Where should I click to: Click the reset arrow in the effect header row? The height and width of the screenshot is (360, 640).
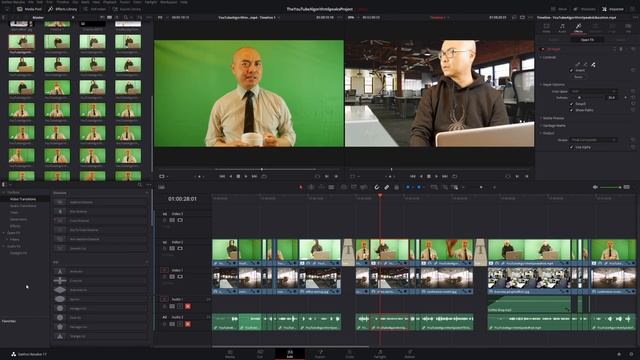(x=633, y=49)
